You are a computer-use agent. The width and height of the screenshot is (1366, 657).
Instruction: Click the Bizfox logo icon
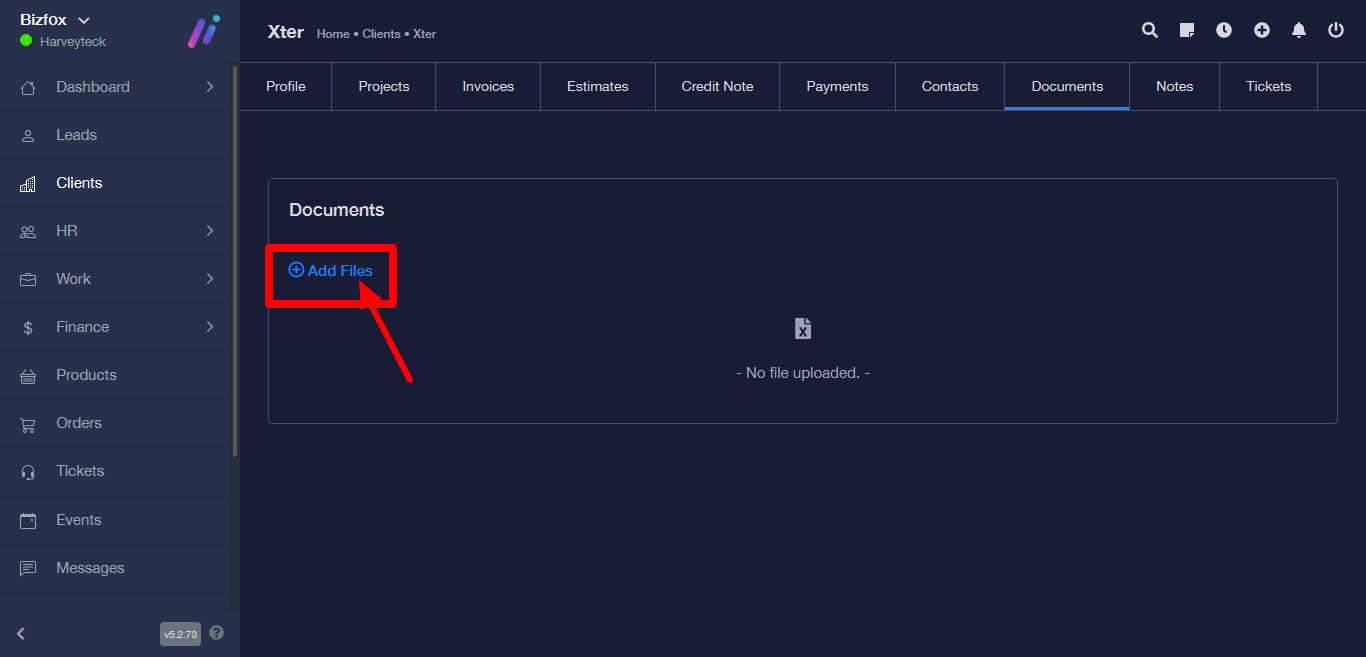pos(204,31)
